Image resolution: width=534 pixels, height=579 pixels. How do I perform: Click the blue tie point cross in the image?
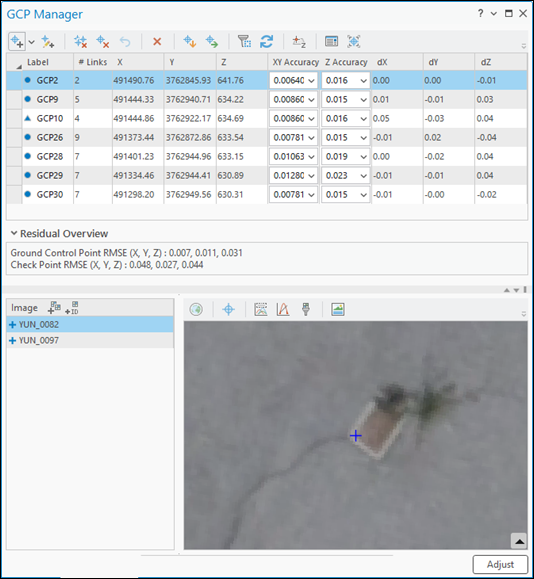click(x=356, y=436)
